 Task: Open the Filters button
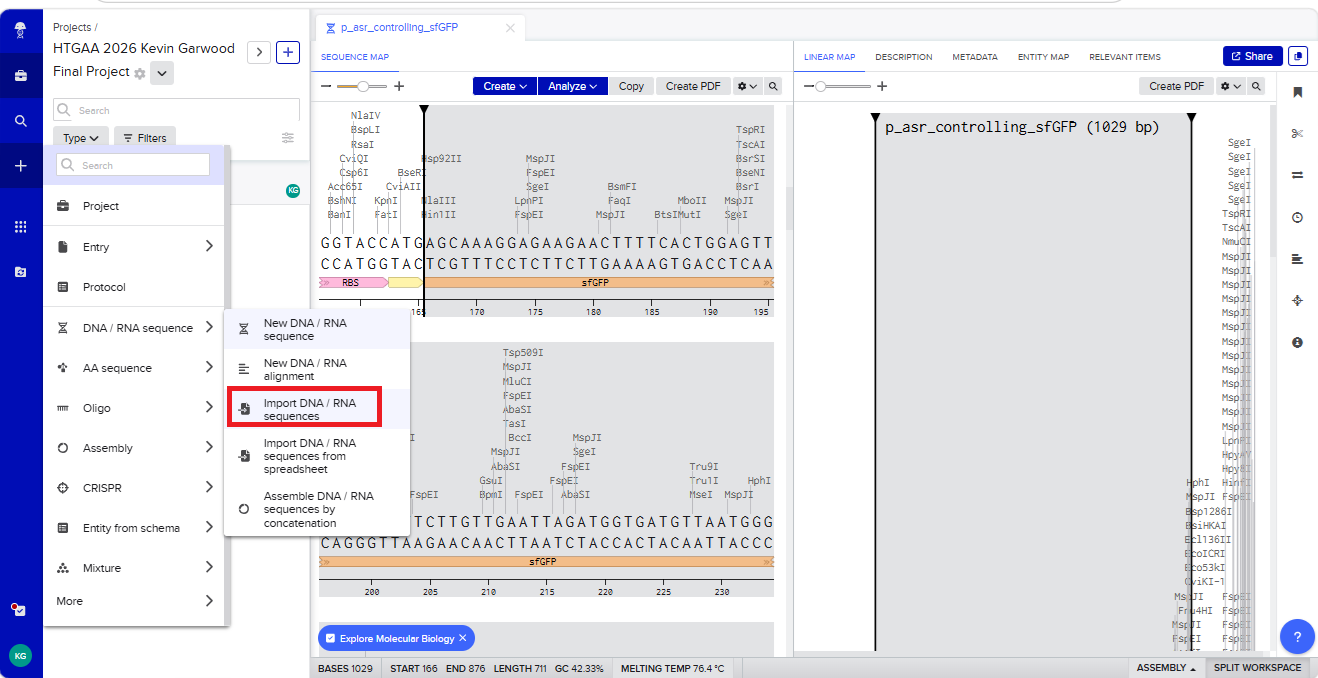145,138
